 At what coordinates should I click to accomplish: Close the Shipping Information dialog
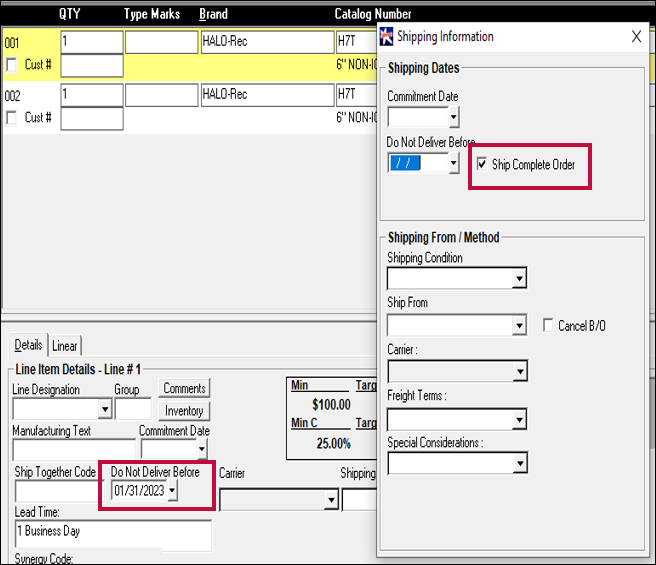click(x=636, y=37)
